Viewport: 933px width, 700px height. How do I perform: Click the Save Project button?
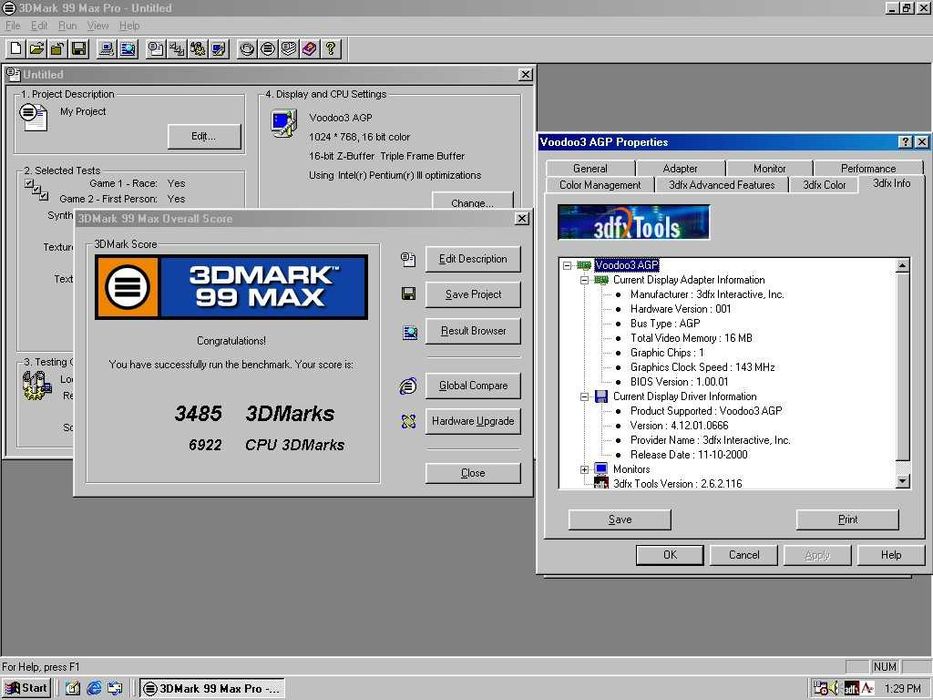pos(473,295)
